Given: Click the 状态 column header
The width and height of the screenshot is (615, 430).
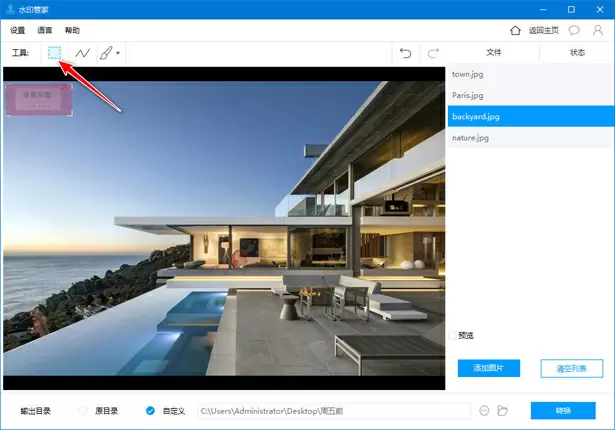Looking at the screenshot, I should (577, 52).
